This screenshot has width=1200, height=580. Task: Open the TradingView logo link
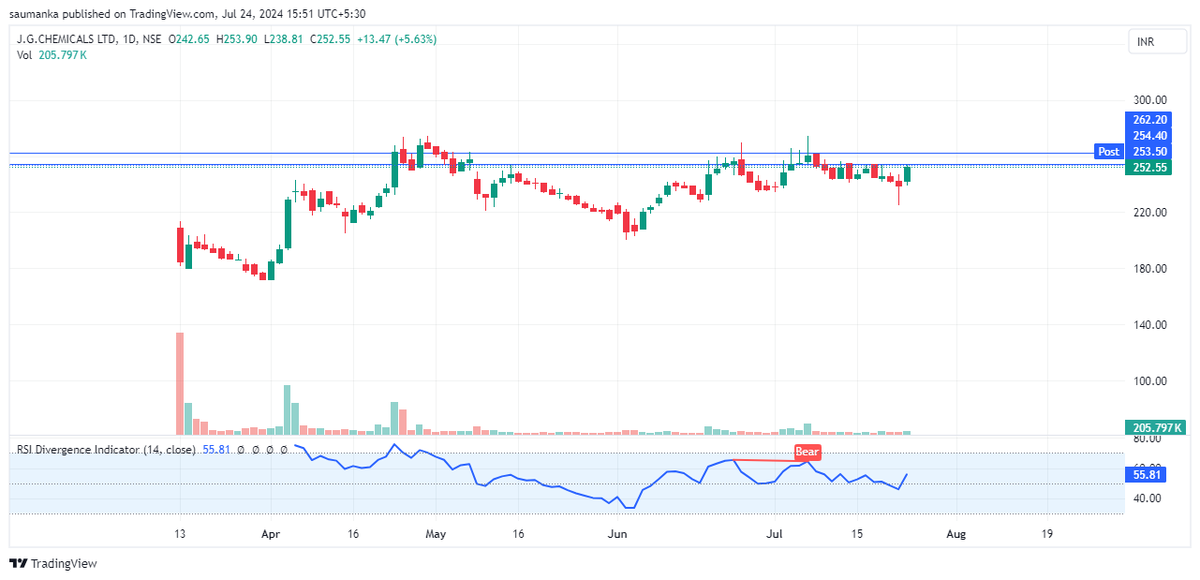pos(54,564)
